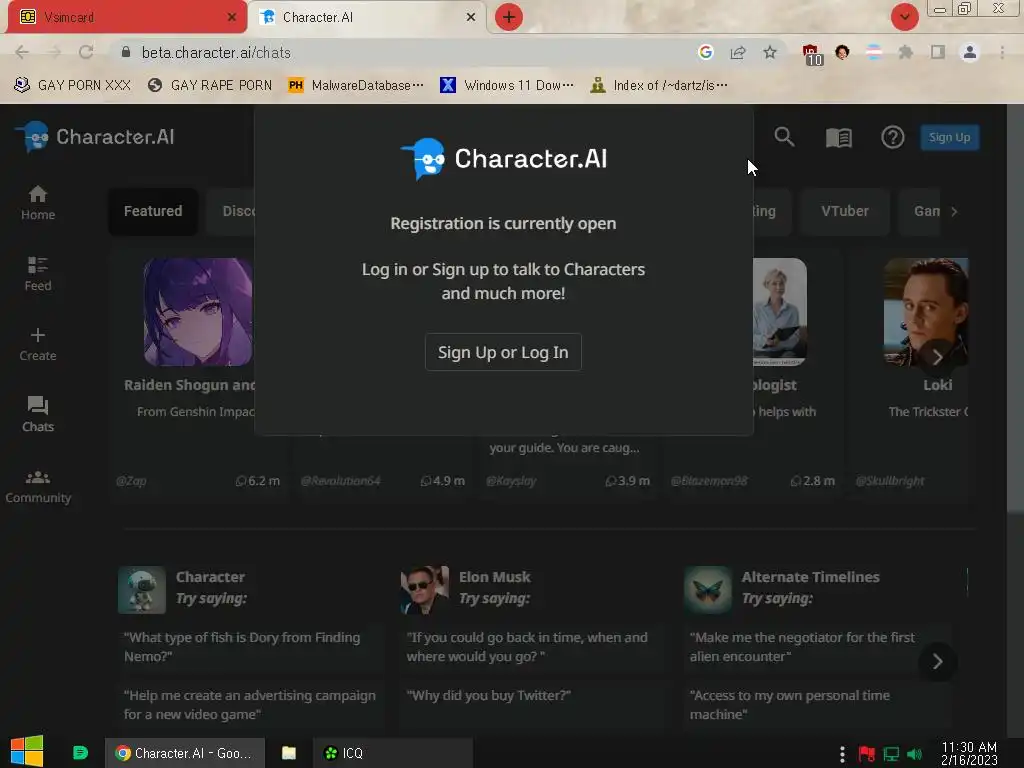
Task: Toggle the browser side panel
Action: click(x=938, y=52)
